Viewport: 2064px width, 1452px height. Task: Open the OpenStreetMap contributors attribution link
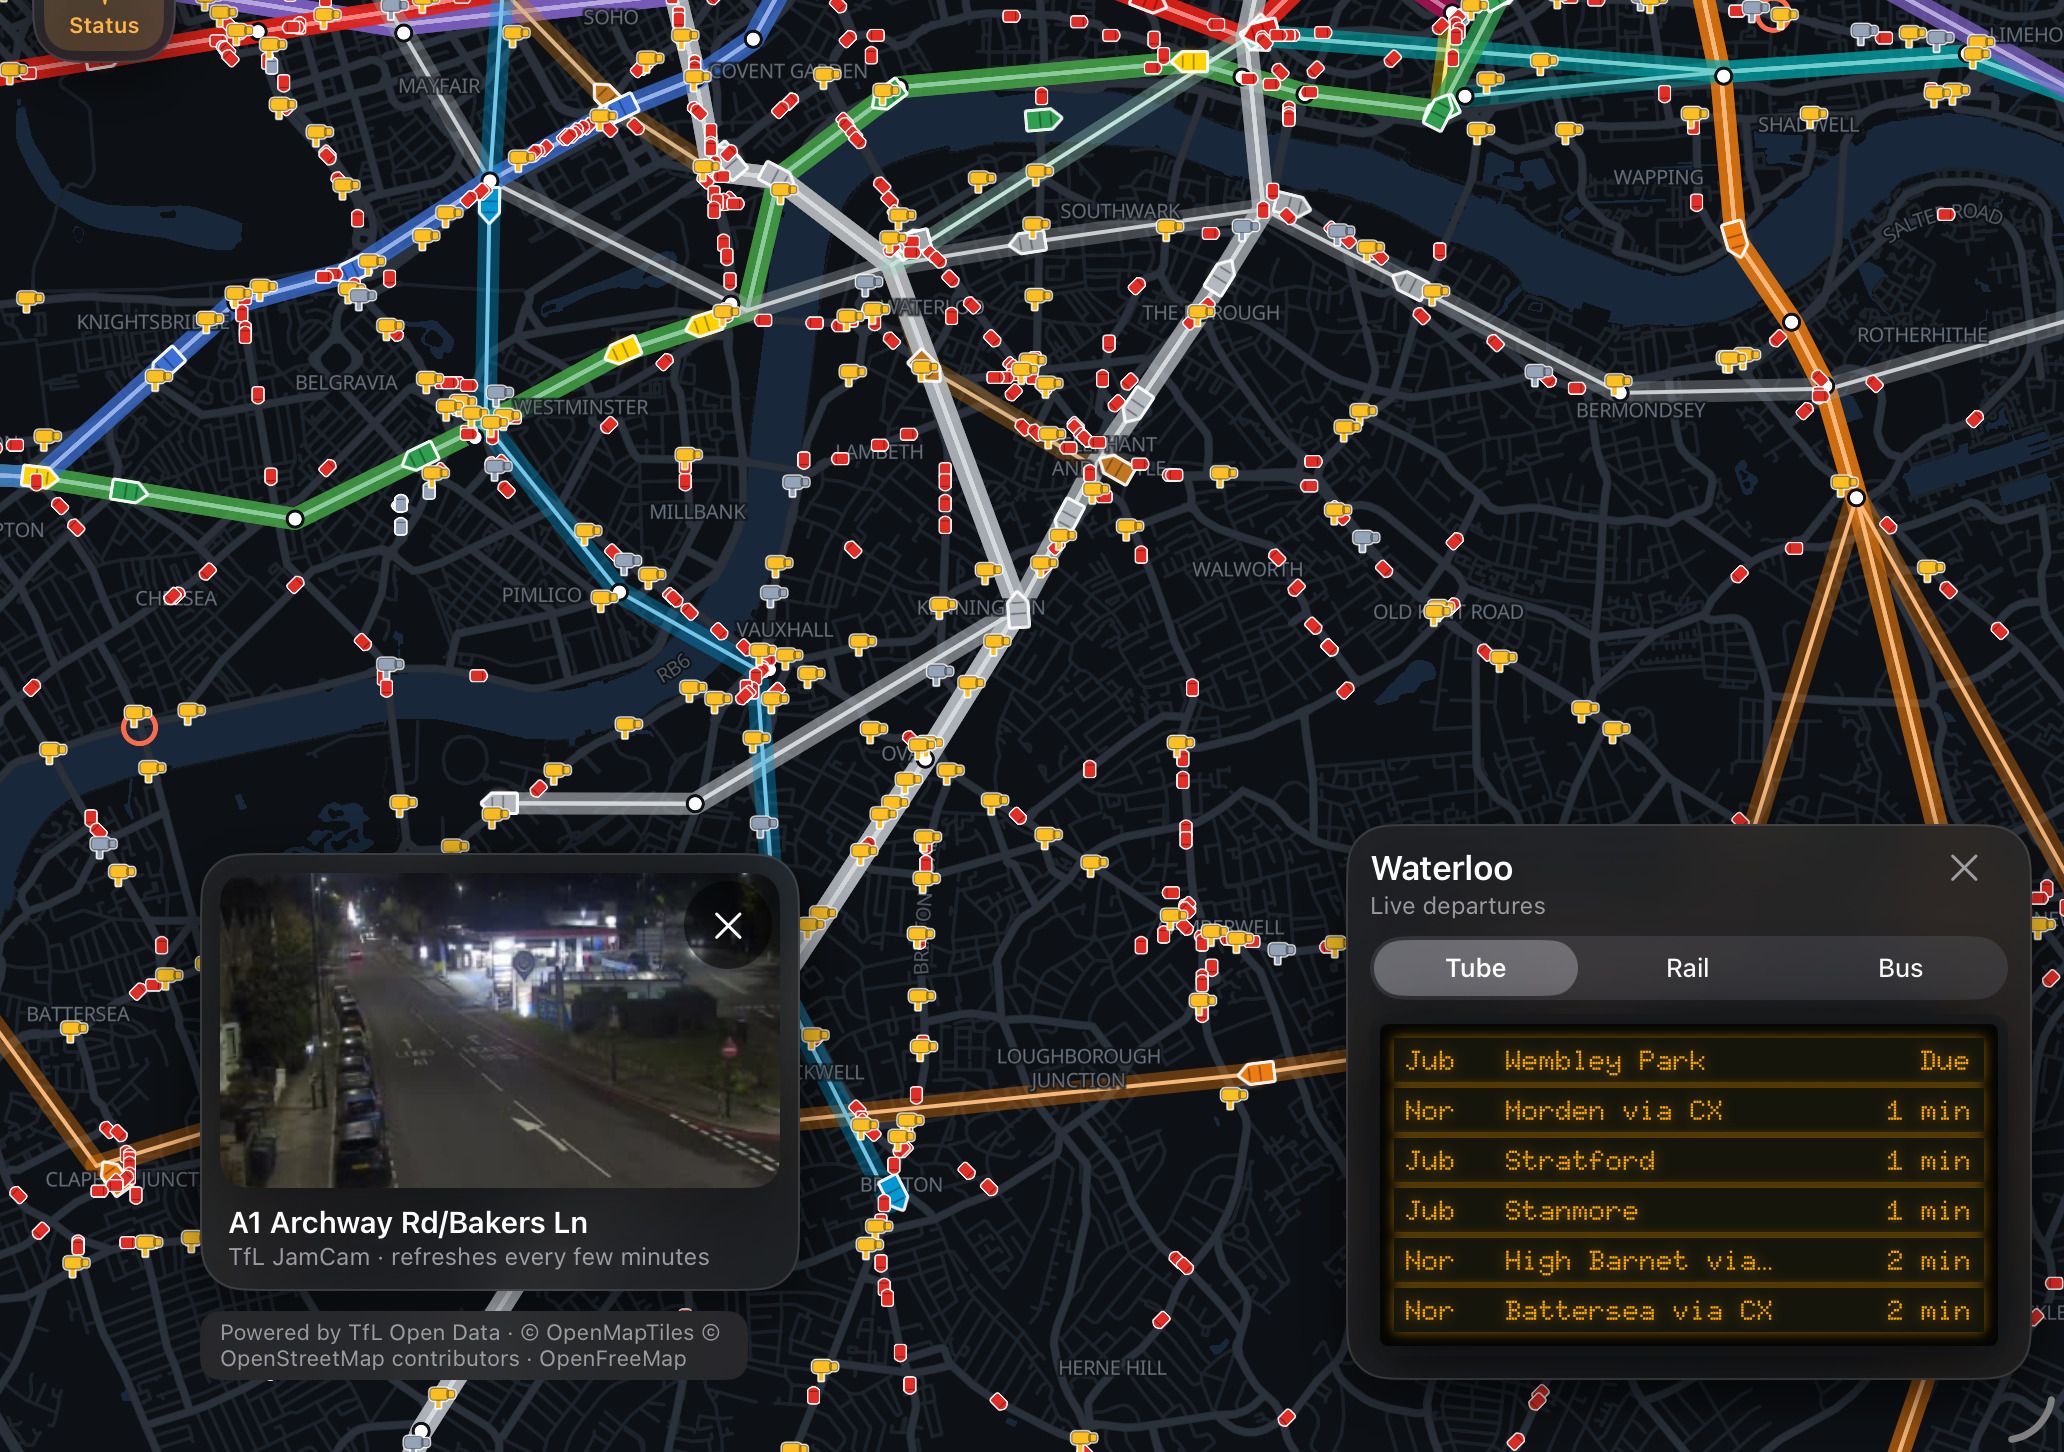[370, 1359]
